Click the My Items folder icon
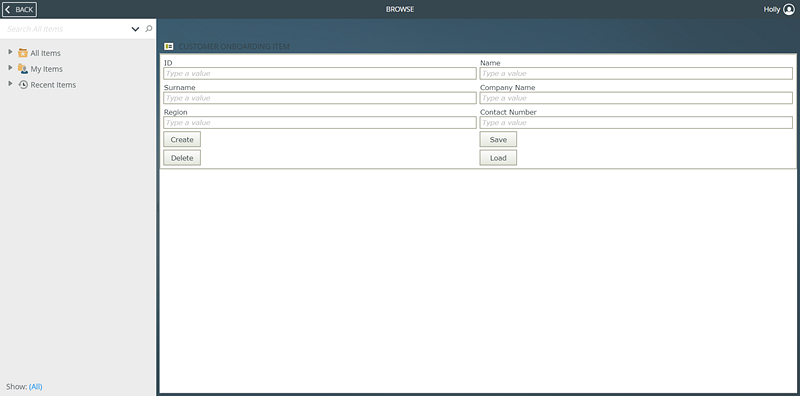 pyautogui.click(x=22, y=68)
